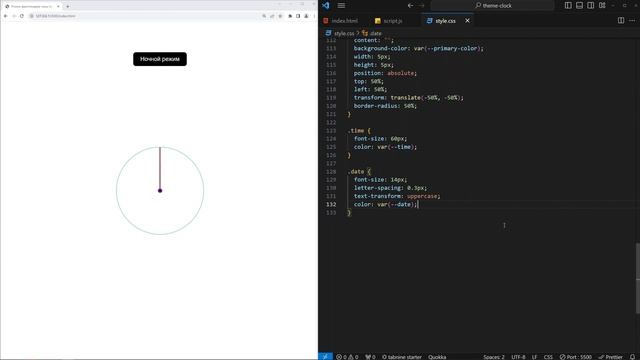Toggle the bottom panel layout icon
The height and width of the screenshot is (360, 640).
[579, 5]
